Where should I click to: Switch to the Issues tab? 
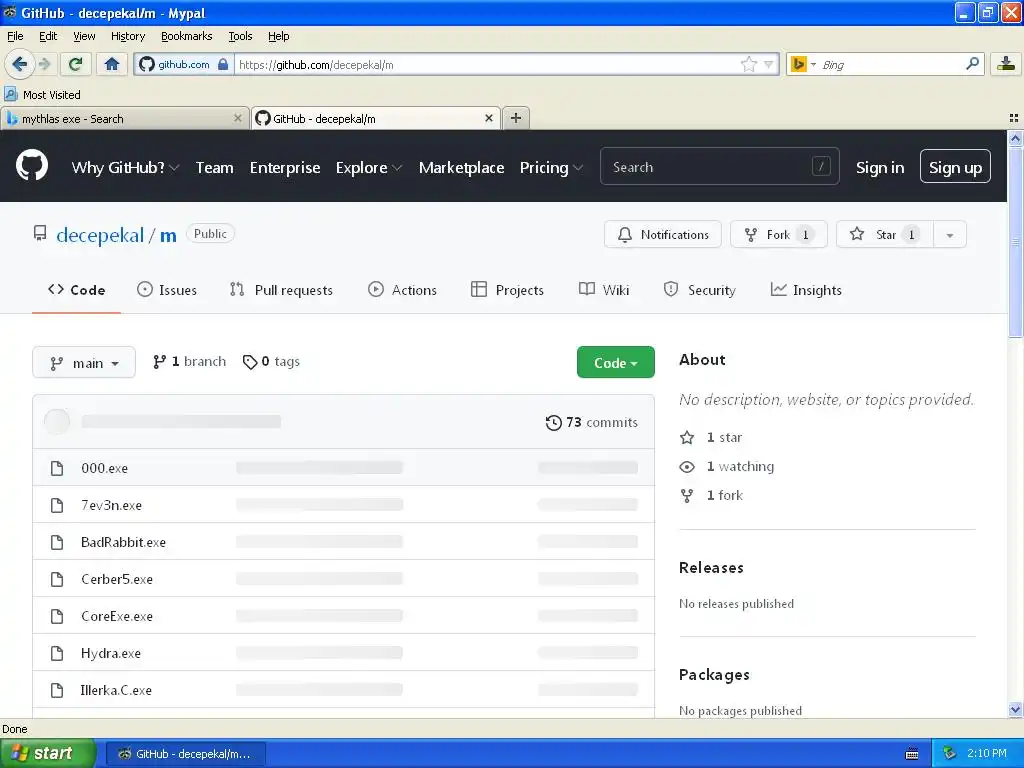[x=167, y=290]
